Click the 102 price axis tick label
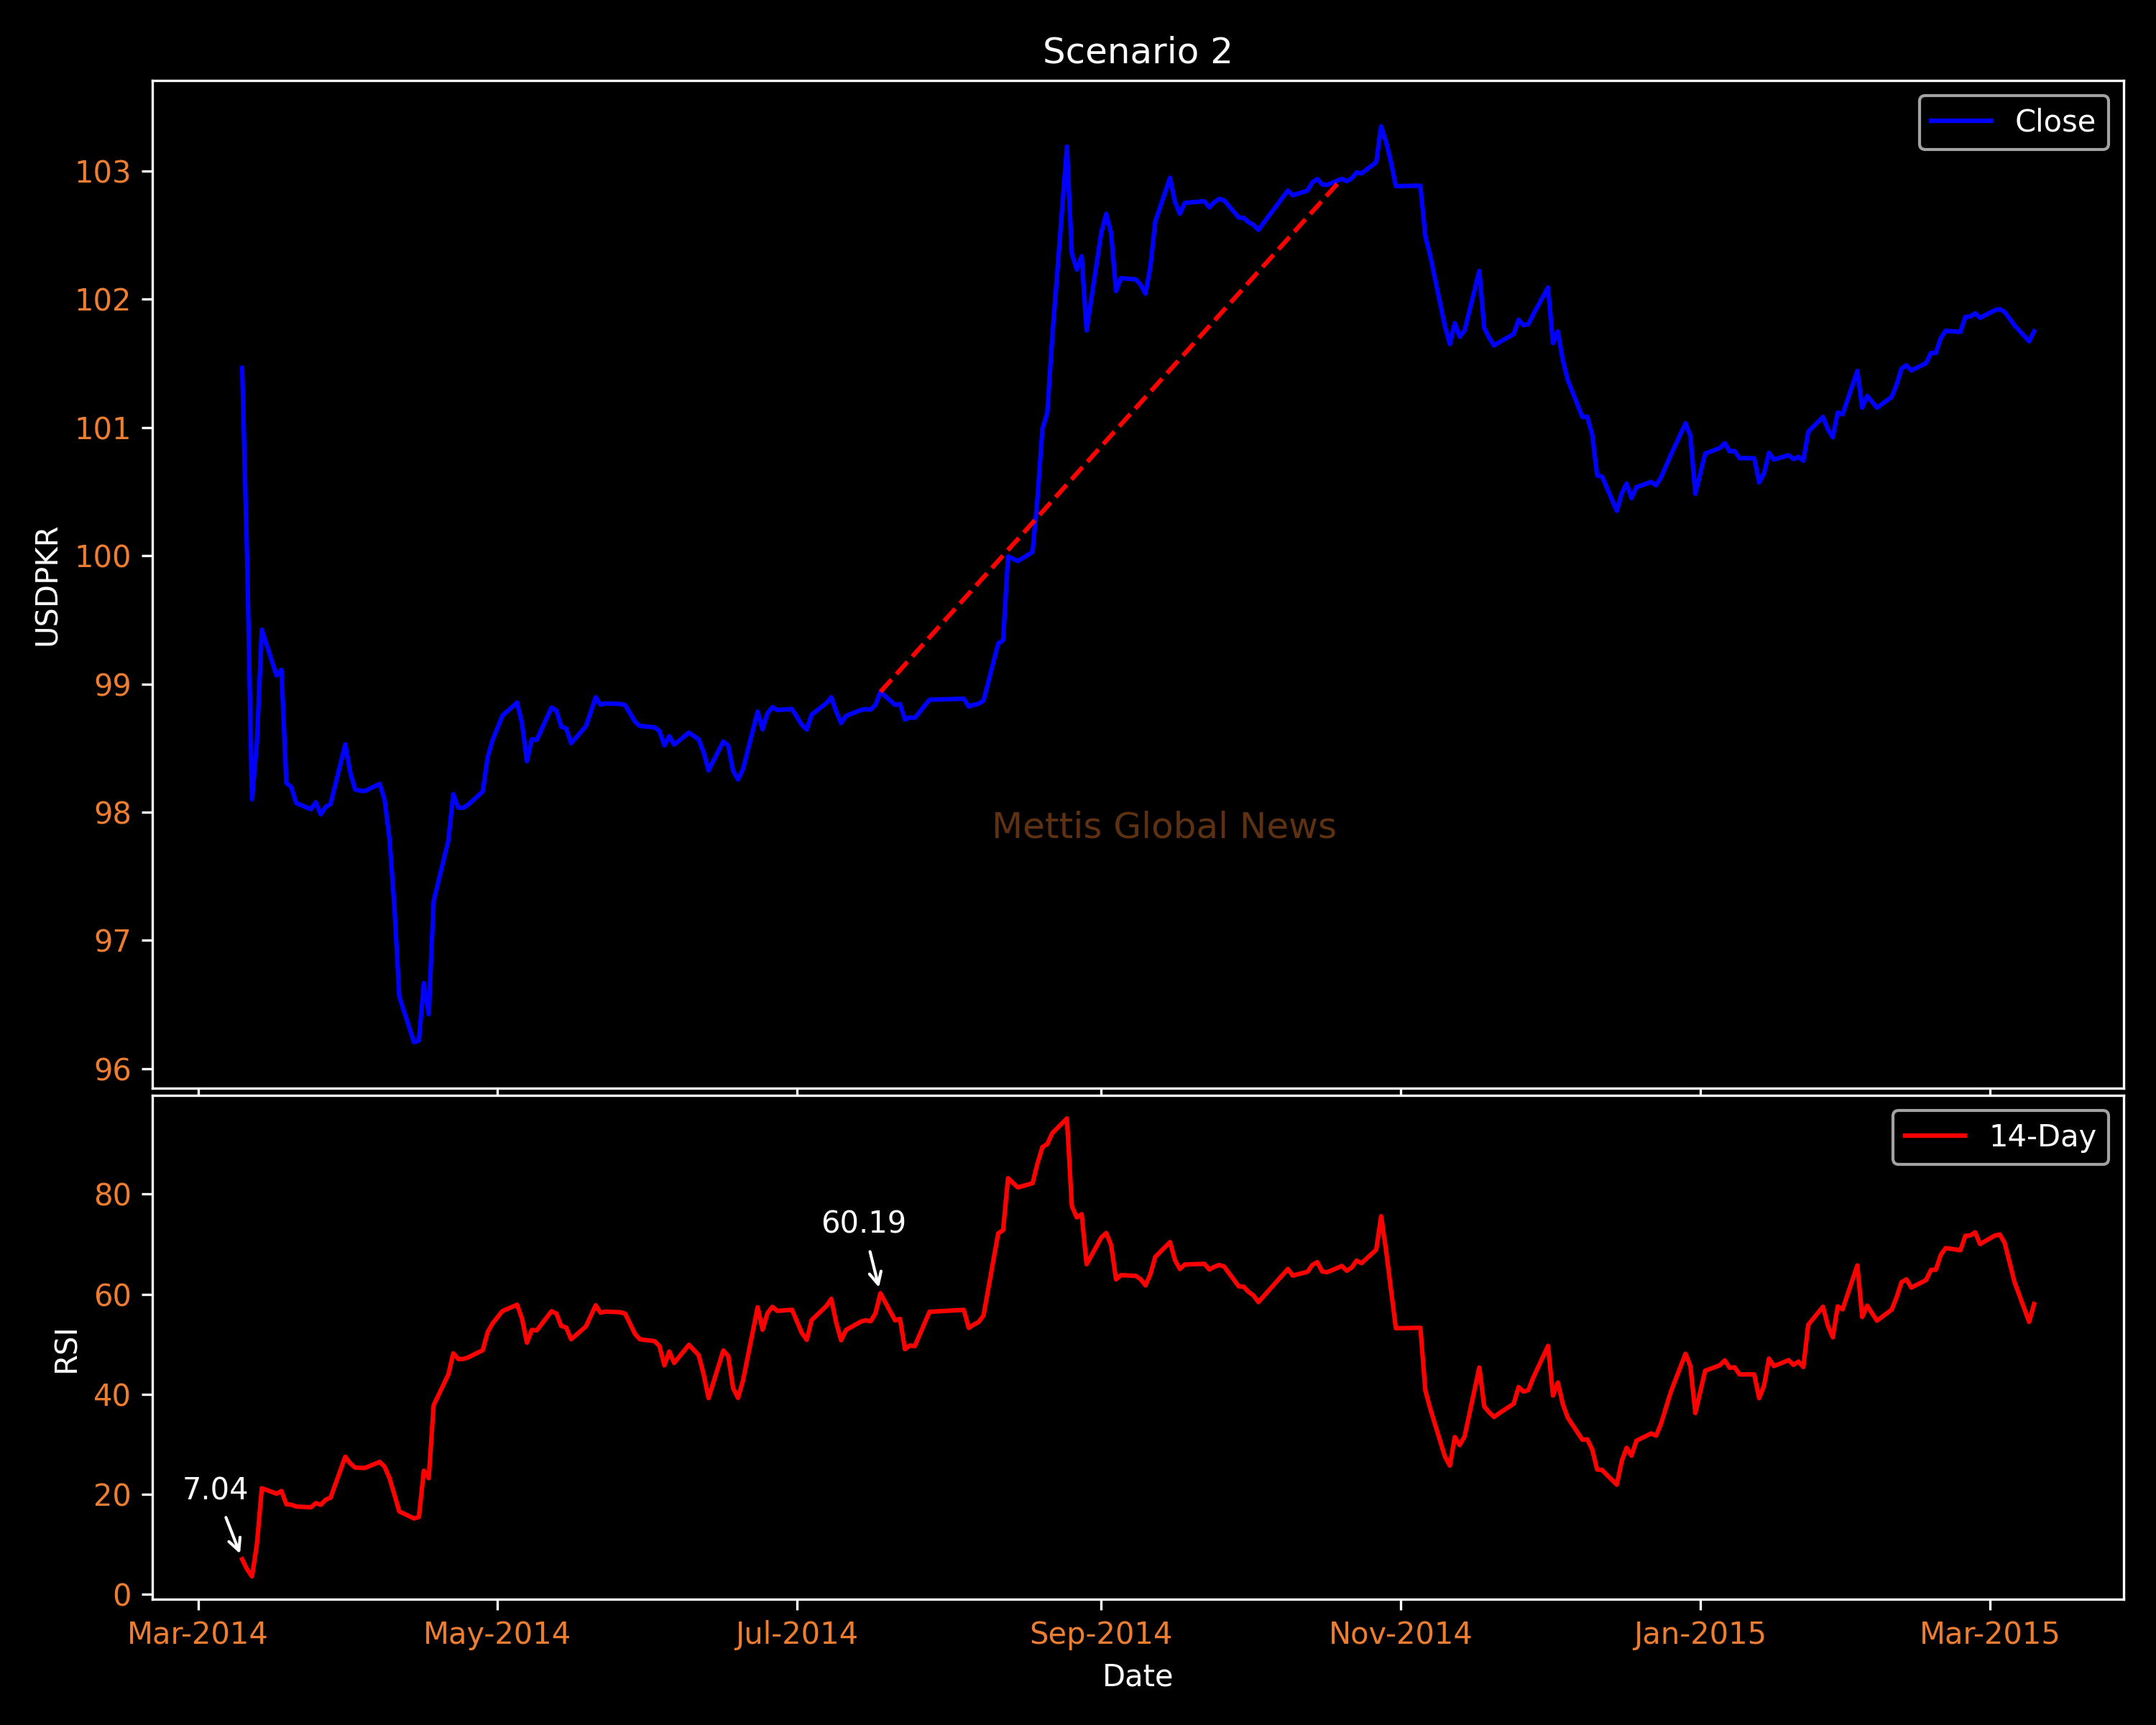The image size is (2156, 1725). click(103, 300)
